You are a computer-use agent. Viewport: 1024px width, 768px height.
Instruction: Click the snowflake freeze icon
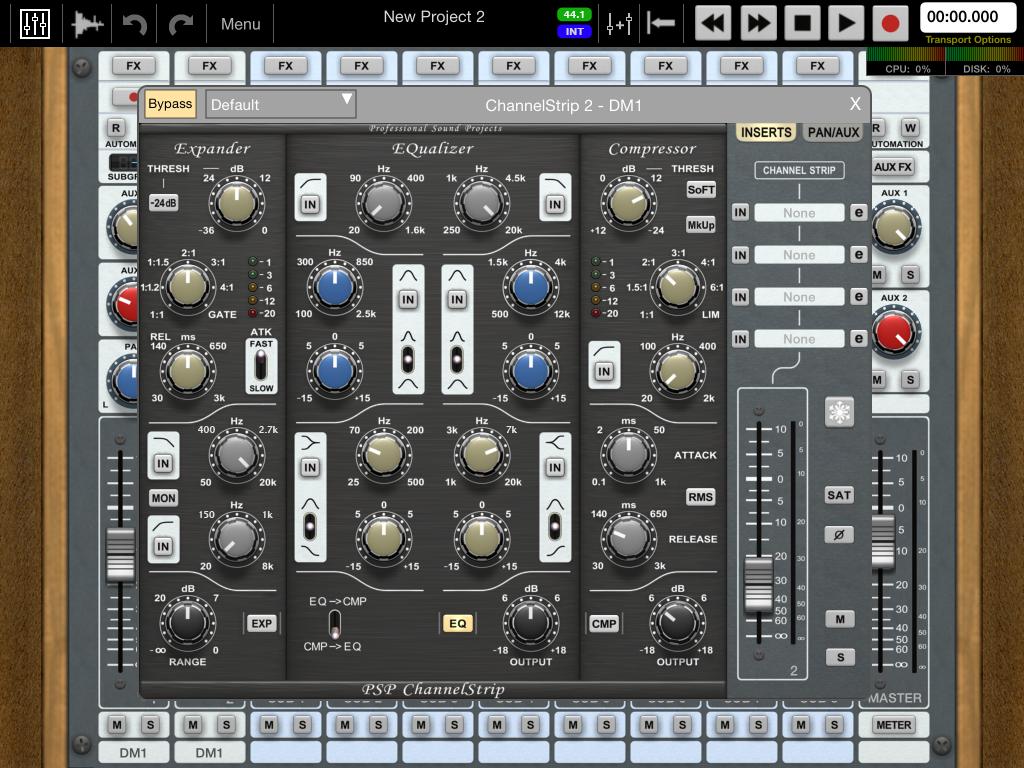point(839,412)
